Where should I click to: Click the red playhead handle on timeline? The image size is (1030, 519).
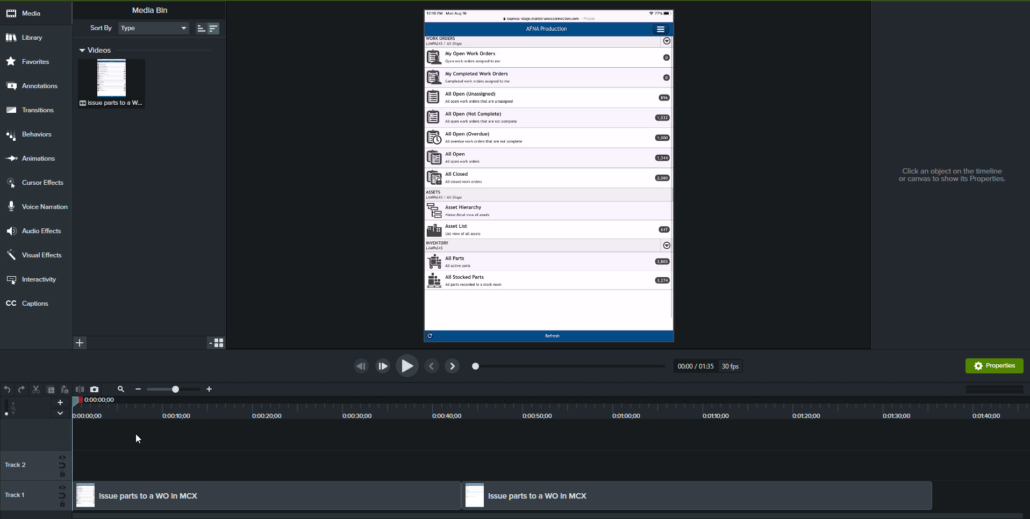tap(80, 399)
